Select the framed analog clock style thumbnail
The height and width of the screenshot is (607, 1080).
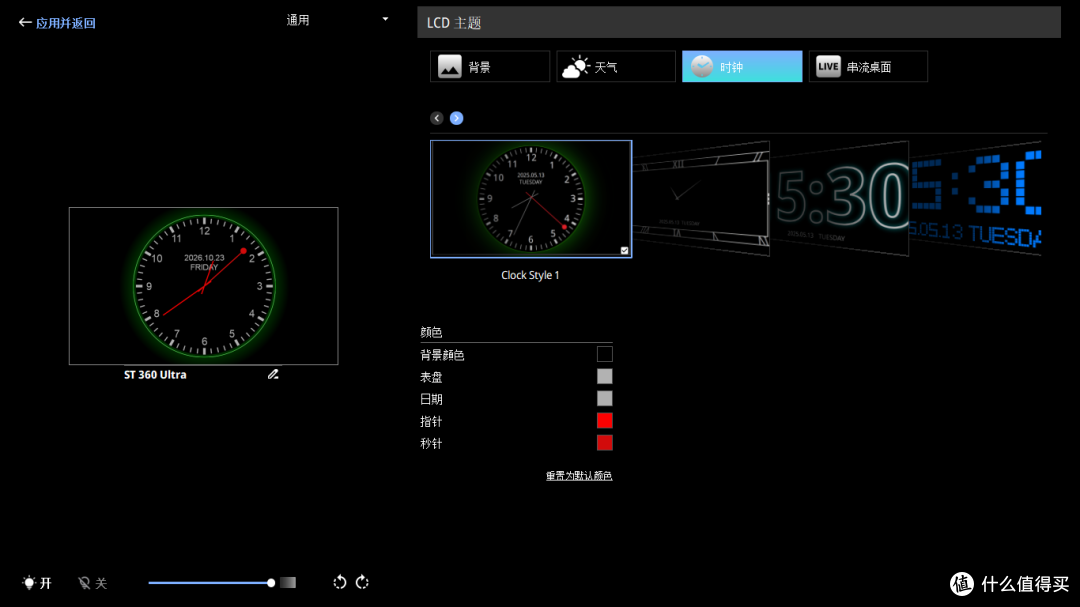pos(700,198)
